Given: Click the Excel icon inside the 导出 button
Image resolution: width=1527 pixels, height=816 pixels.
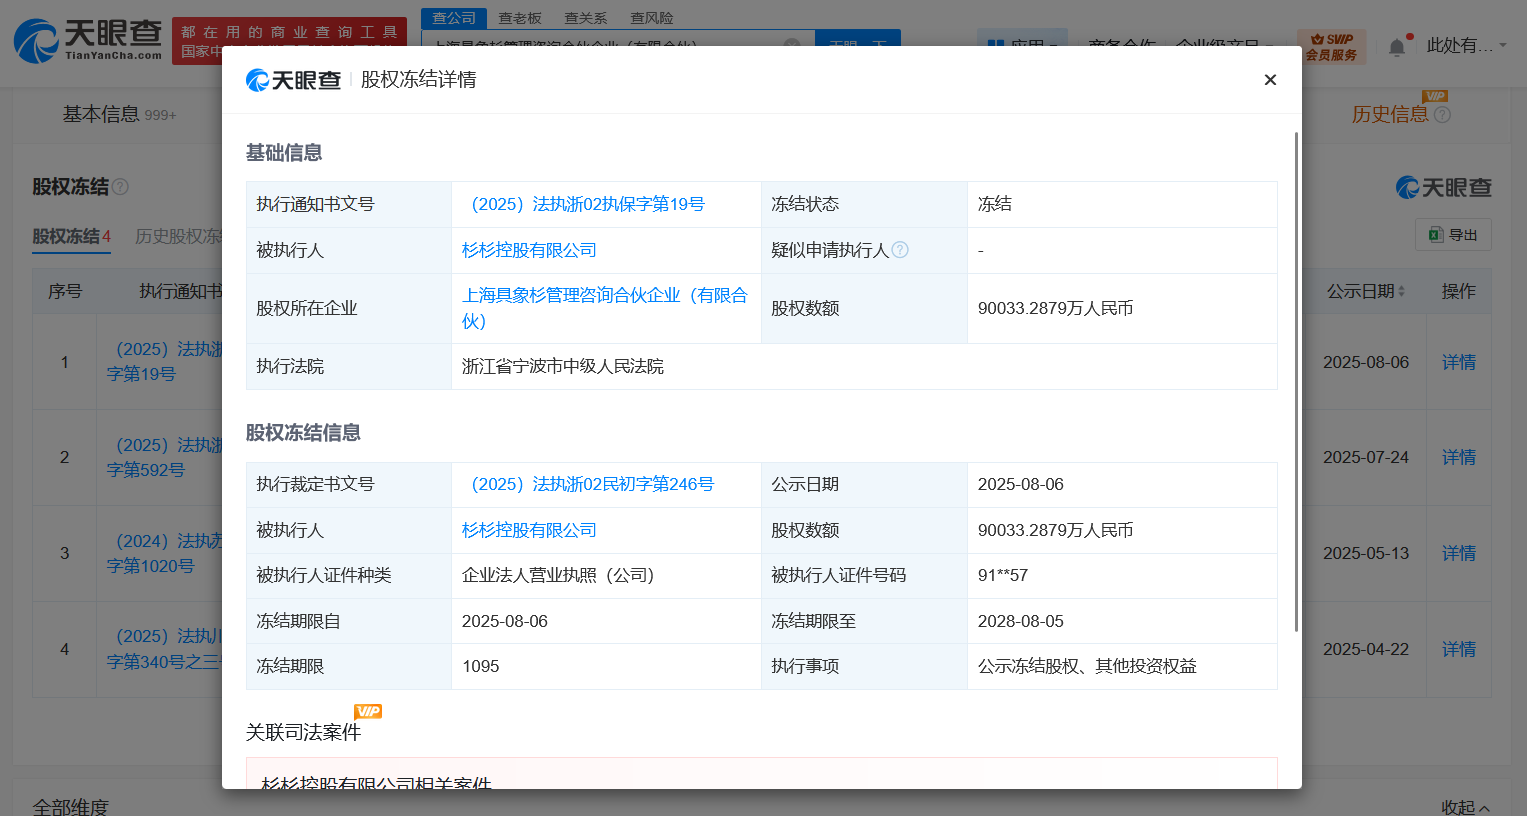Looking at the screenshot, I should click(x=1437, y=234).
